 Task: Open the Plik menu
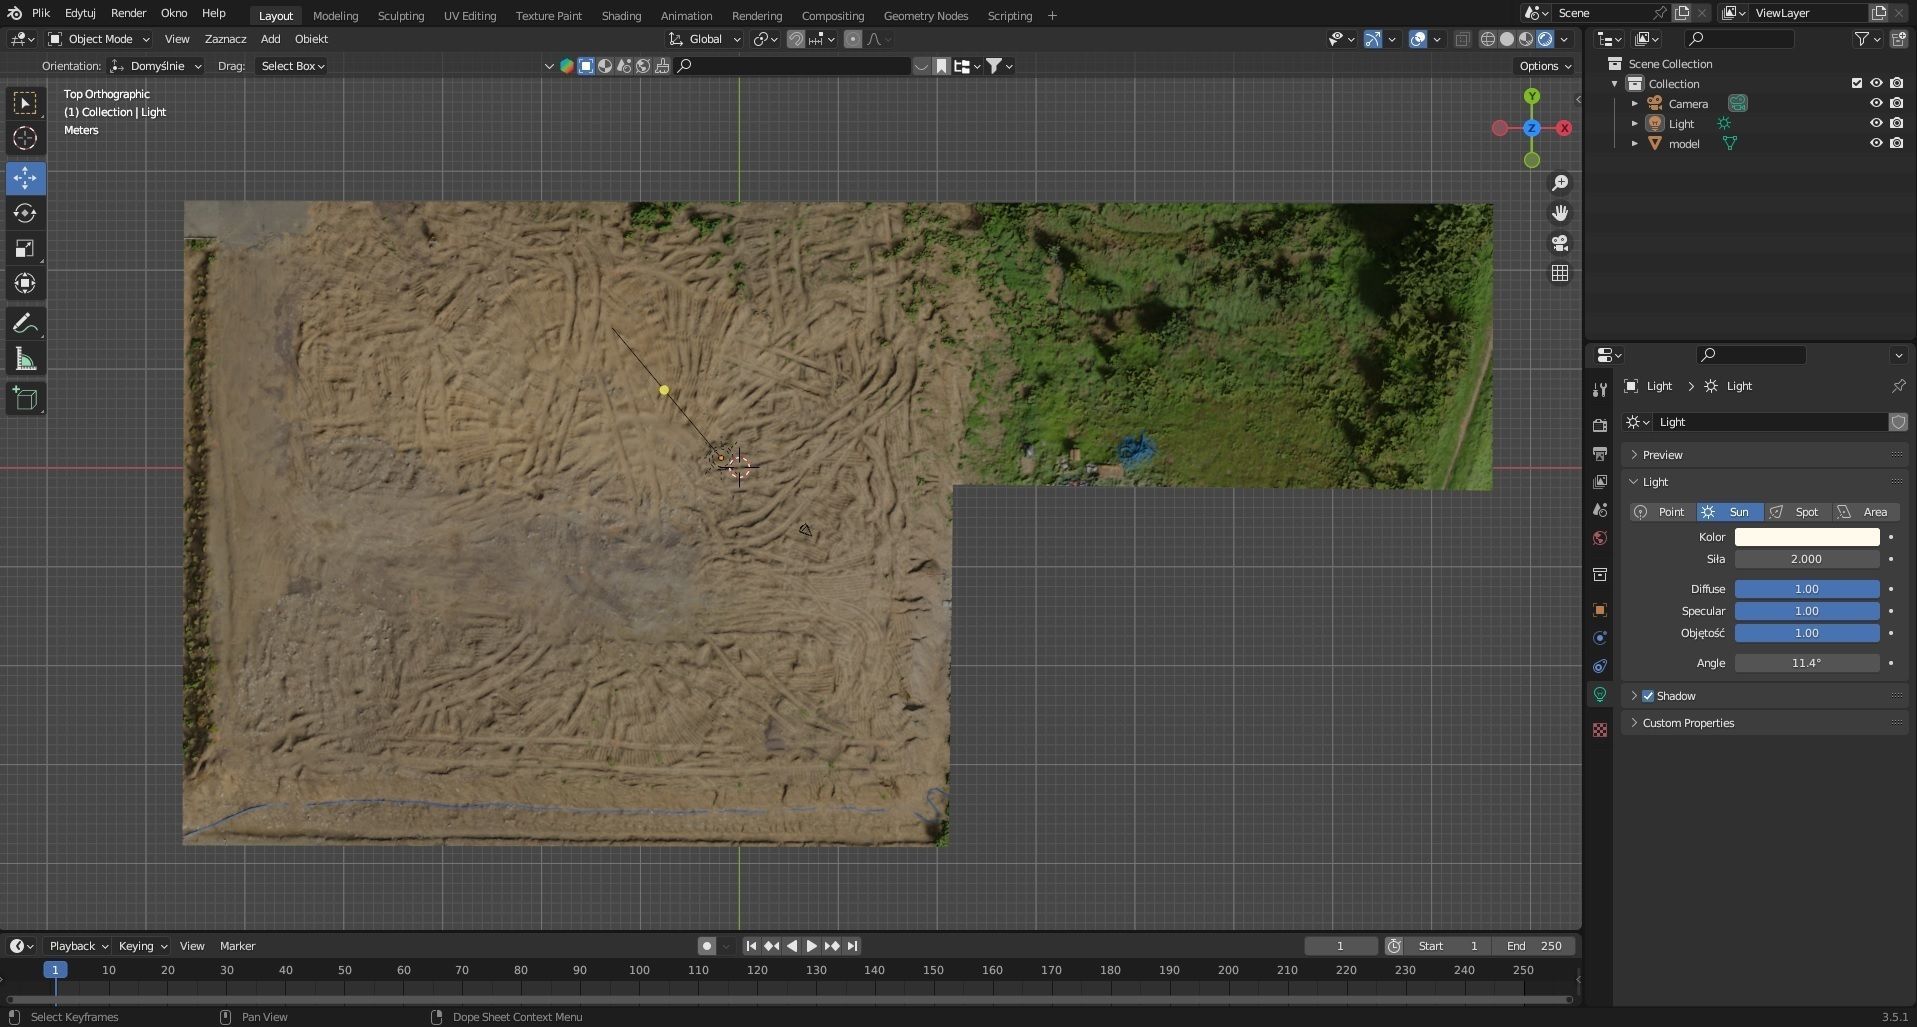click(41, 13)
